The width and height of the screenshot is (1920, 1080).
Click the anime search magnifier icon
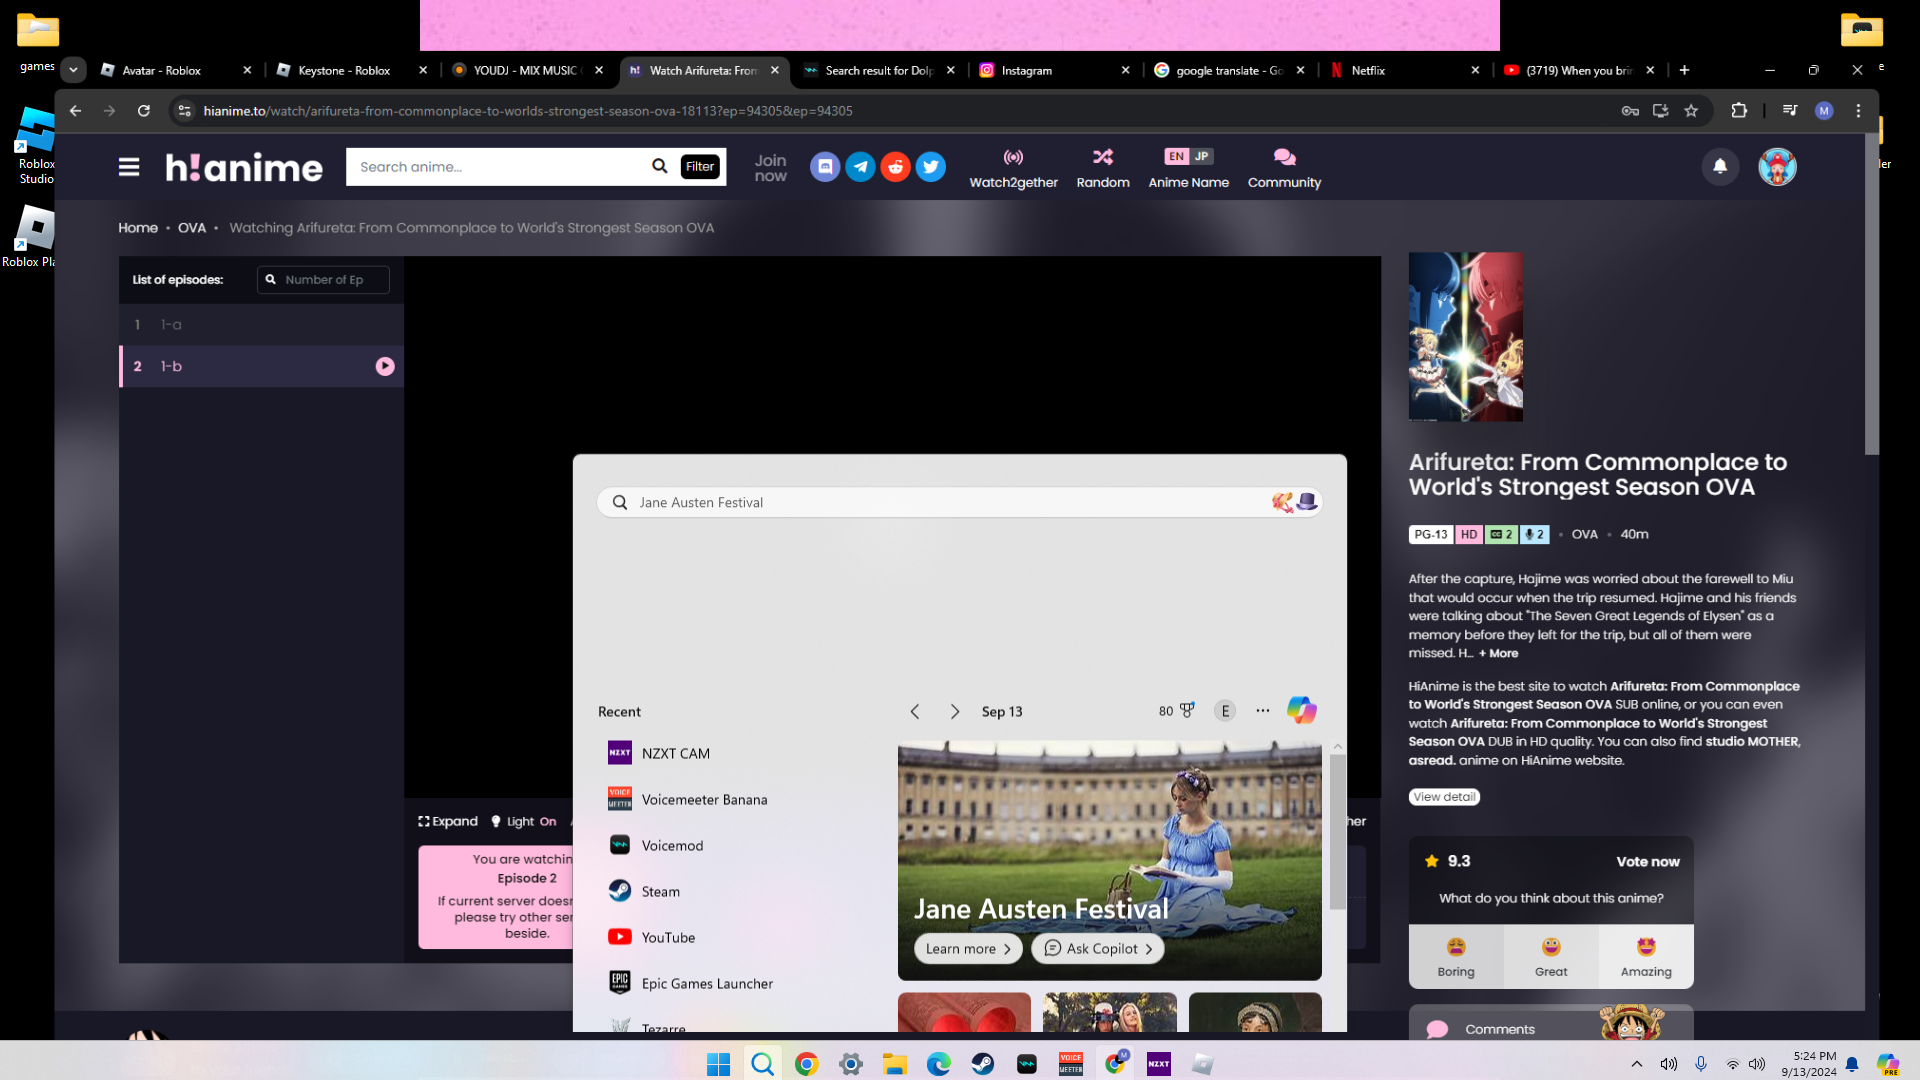tap(659, 167)
